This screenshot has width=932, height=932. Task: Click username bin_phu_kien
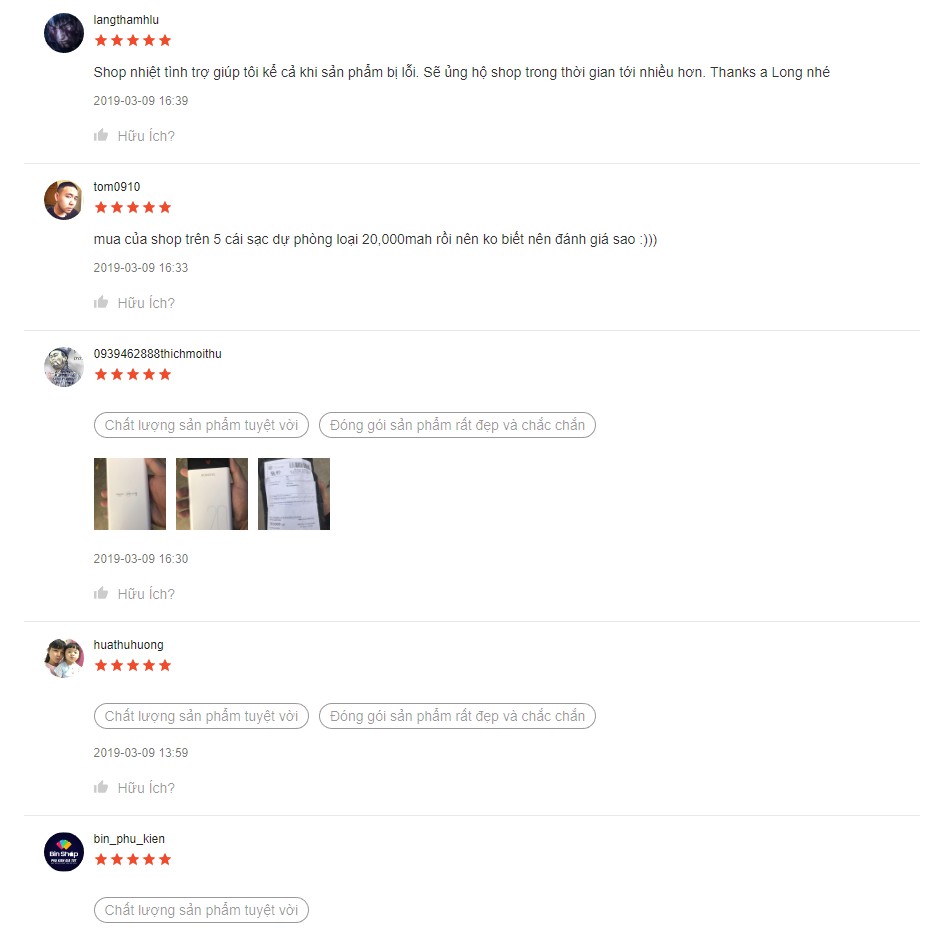click(129, 839)
